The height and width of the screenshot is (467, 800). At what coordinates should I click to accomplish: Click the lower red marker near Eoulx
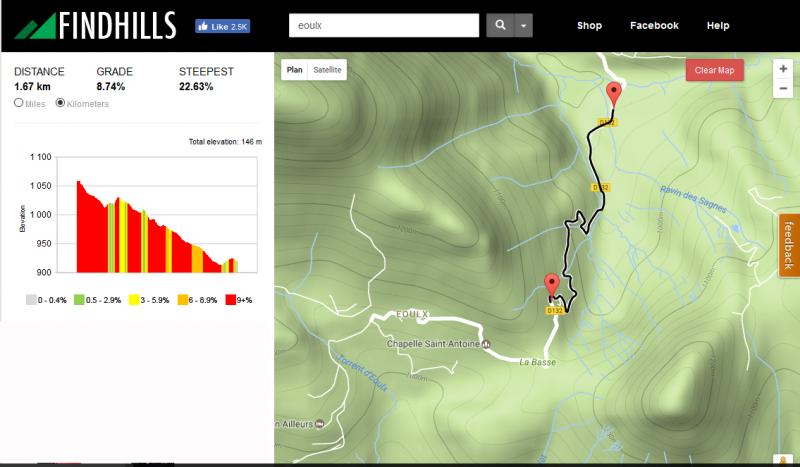[x=552, y=285]
